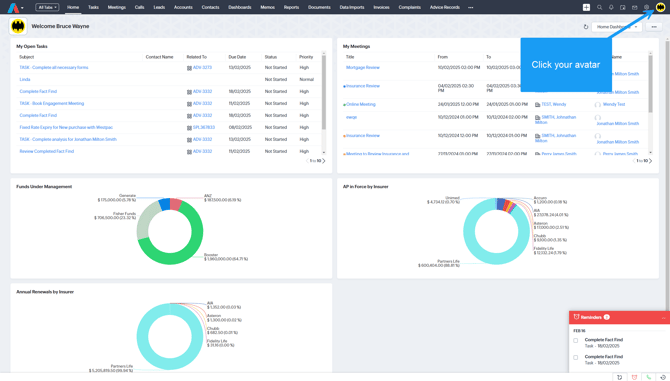Click the alarm clock icon in Reminders header
Viewport: 670px width, 381px height.
576,317
